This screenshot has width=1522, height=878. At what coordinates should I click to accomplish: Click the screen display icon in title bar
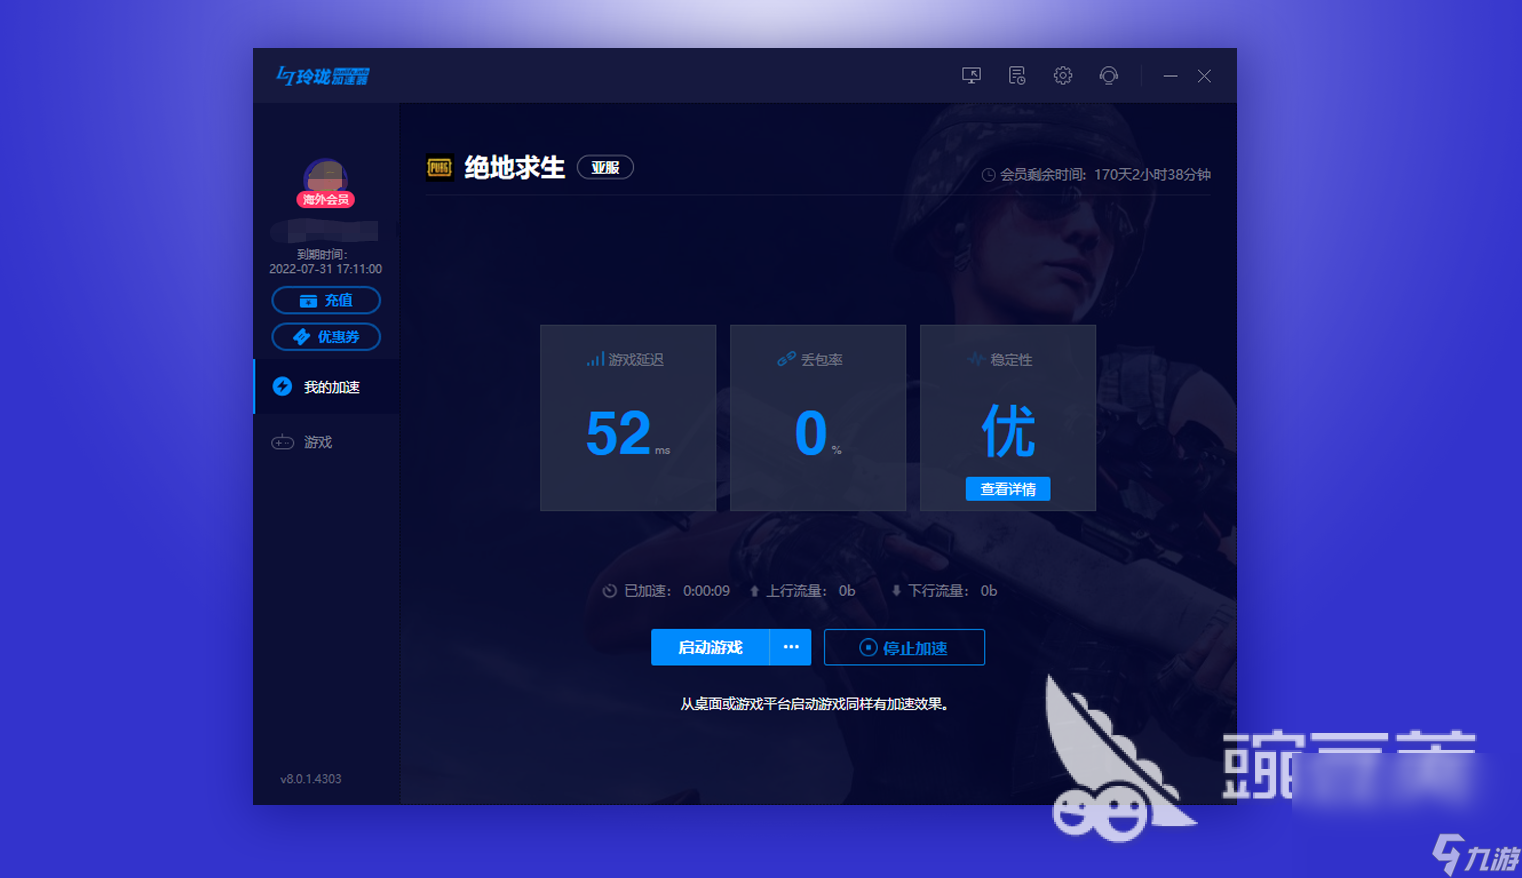[971, 76]
